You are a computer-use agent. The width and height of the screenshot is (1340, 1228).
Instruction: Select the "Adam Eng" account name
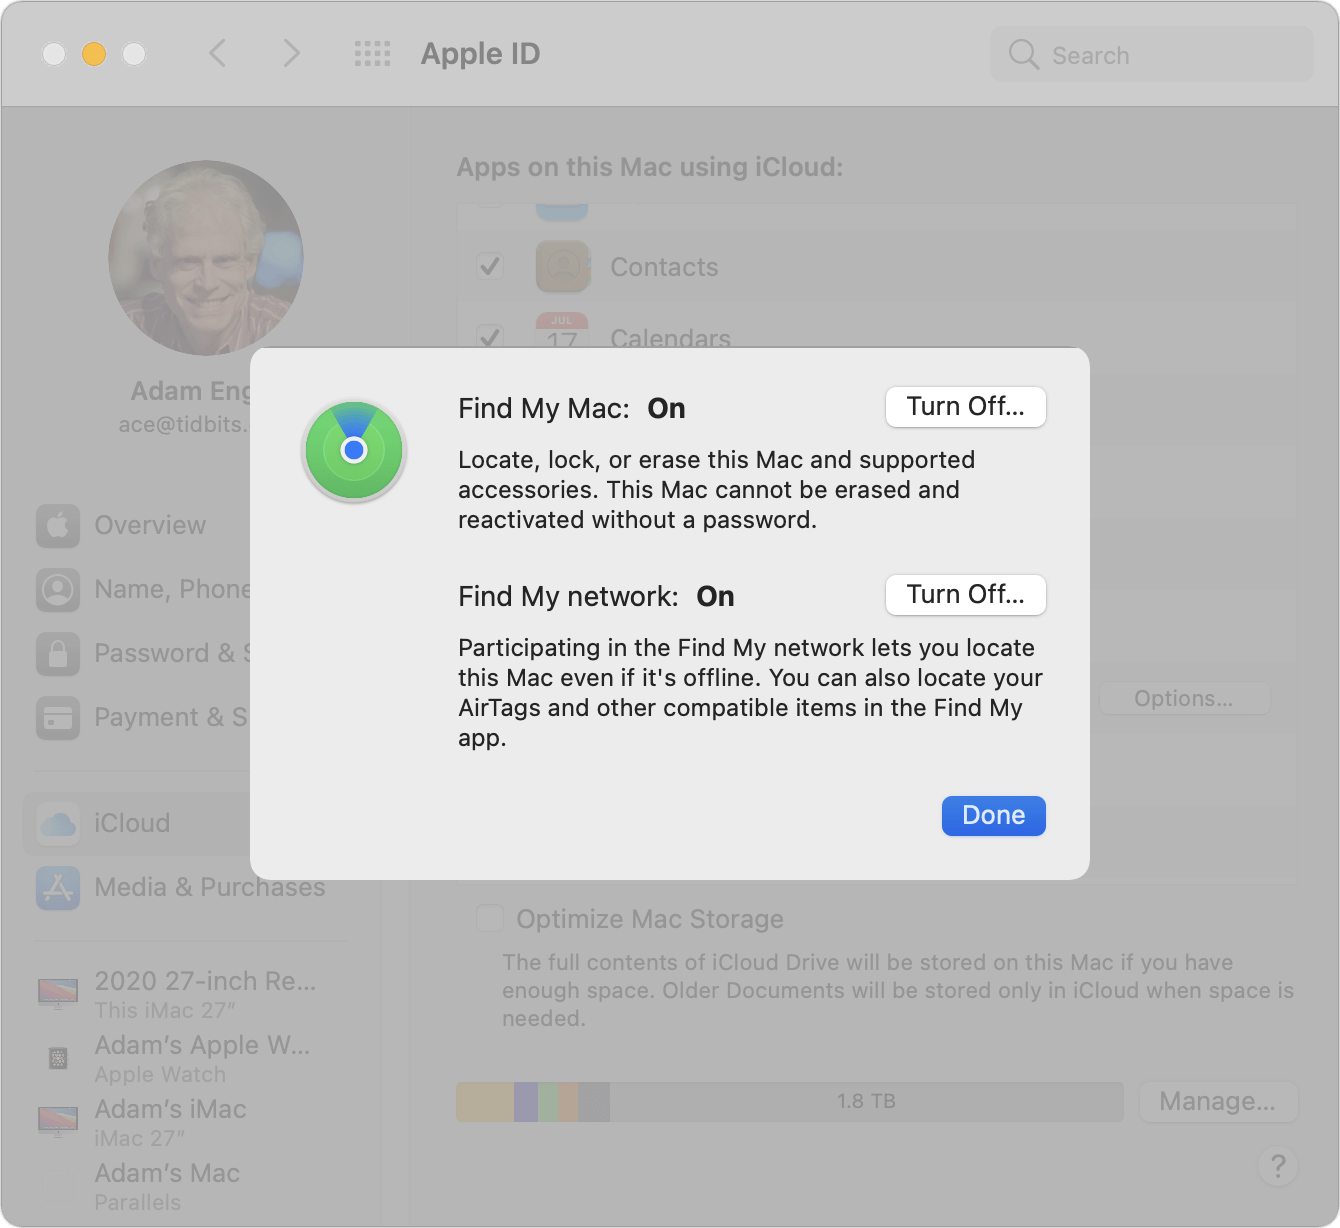point(190,391)
